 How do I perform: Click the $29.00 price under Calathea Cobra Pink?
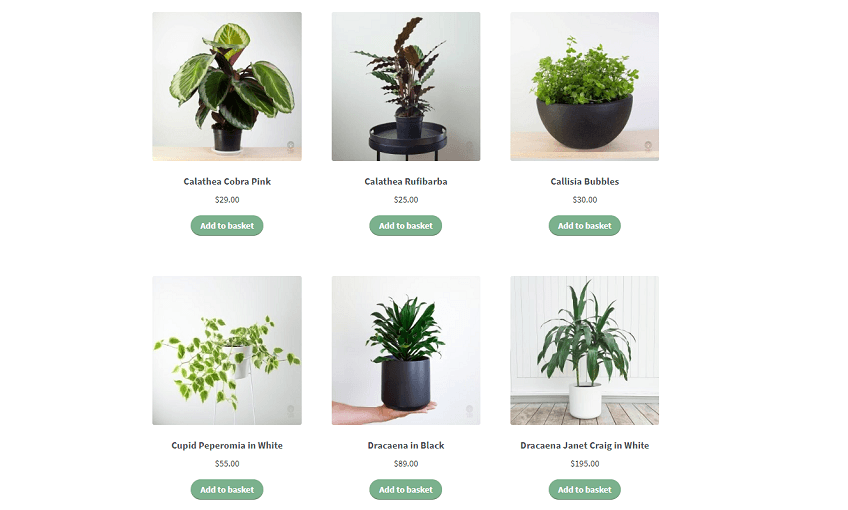pyautogui.click(x=227, y=200)
